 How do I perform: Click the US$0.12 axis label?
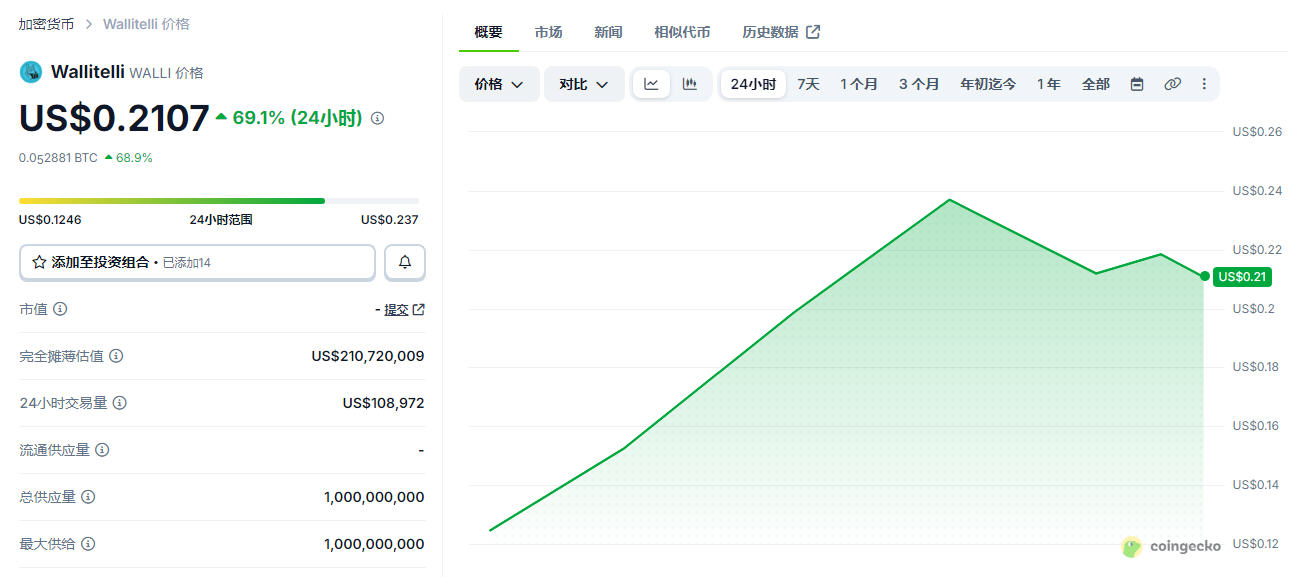(1257, 544)
